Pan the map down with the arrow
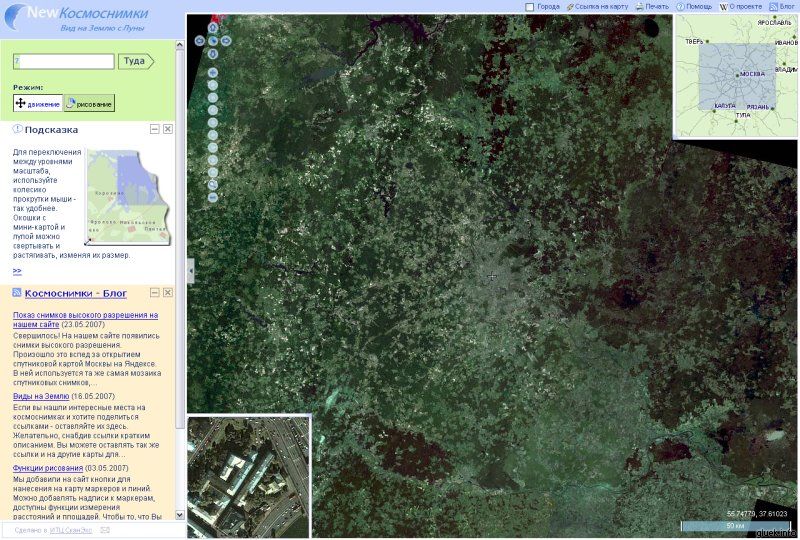800x540 pixels. [x=213, y=54]
